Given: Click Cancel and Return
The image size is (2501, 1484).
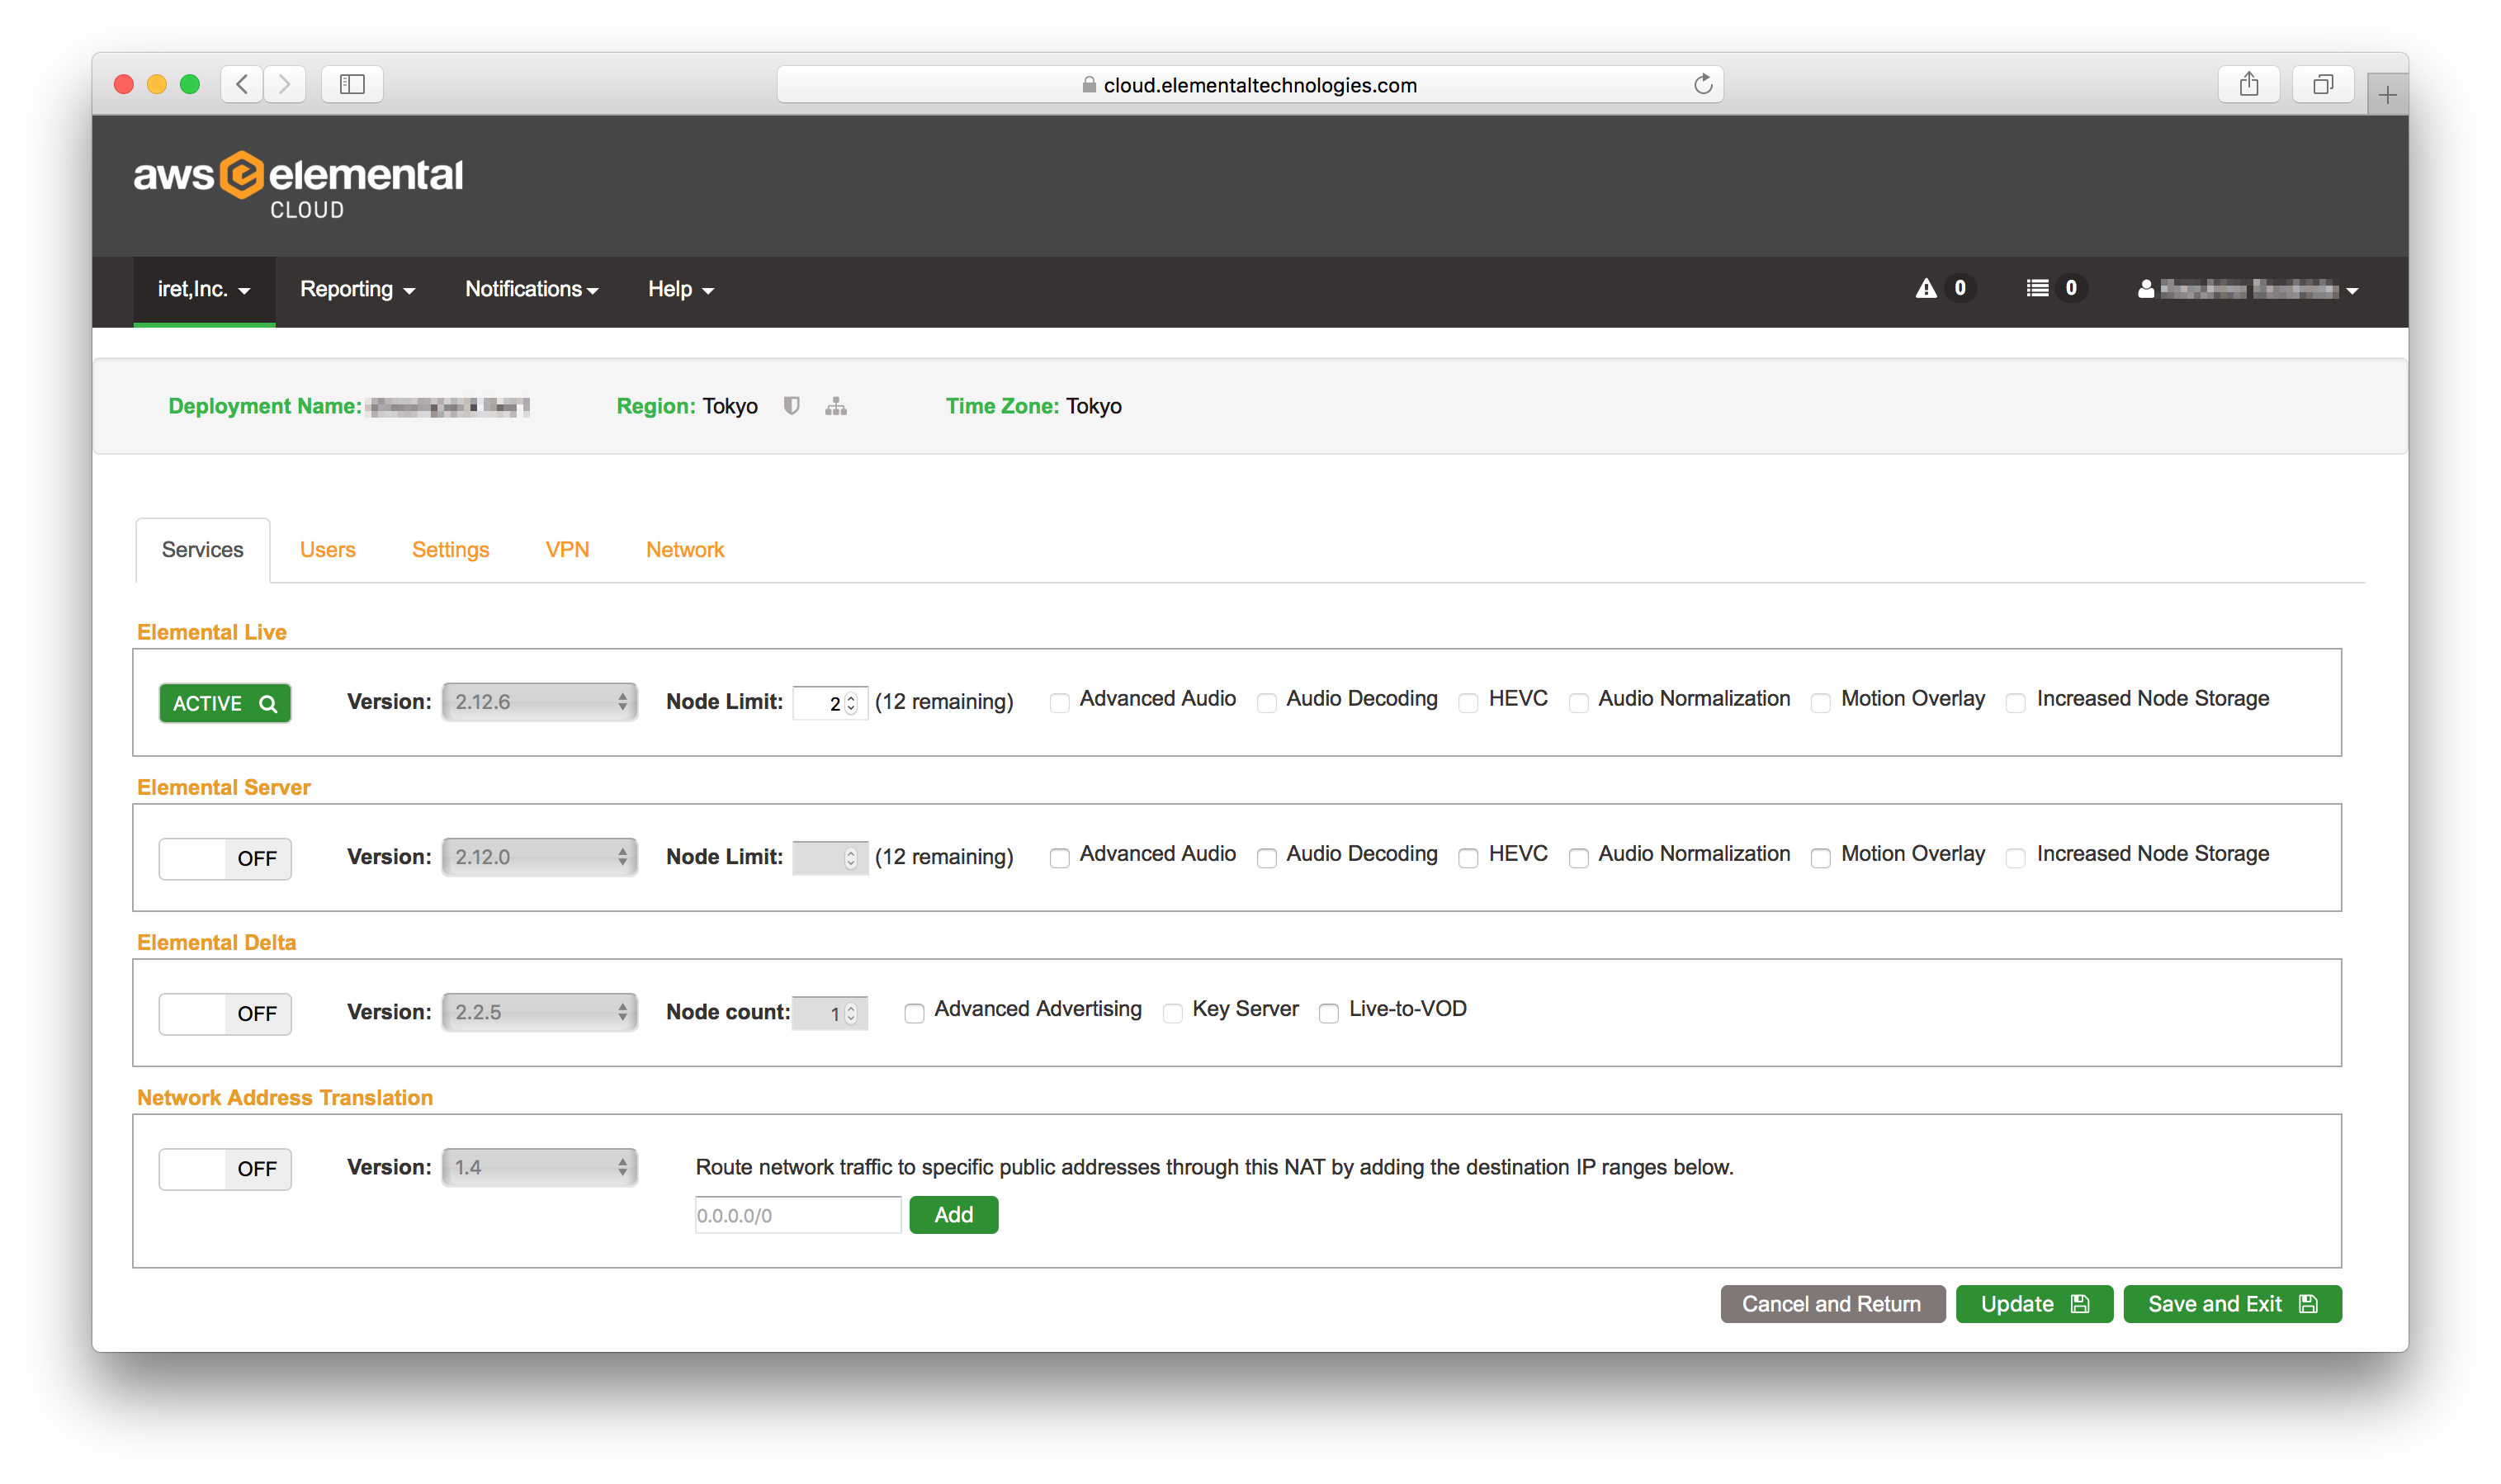Looking at the screenshot, I should click(x=1832, y=1303).
